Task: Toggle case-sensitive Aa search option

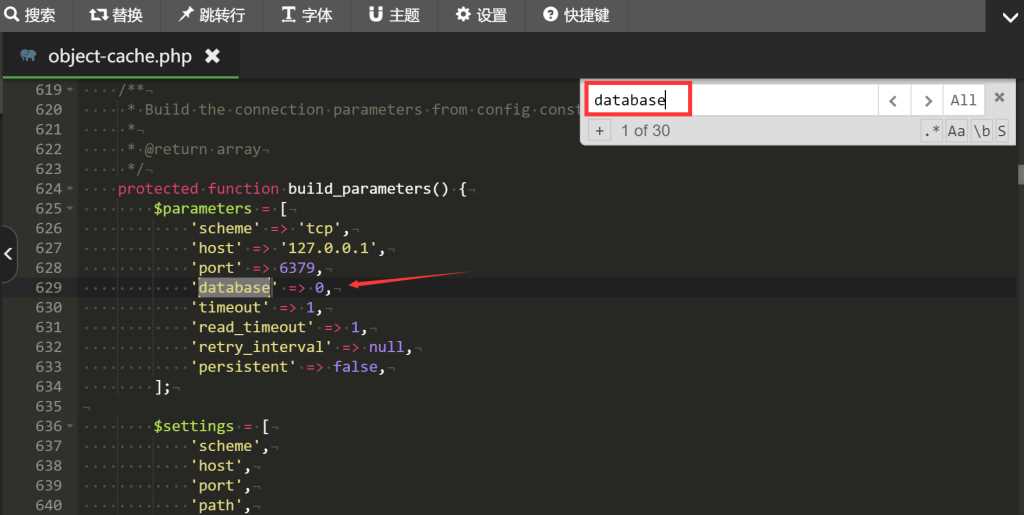Action: [957, 131]
